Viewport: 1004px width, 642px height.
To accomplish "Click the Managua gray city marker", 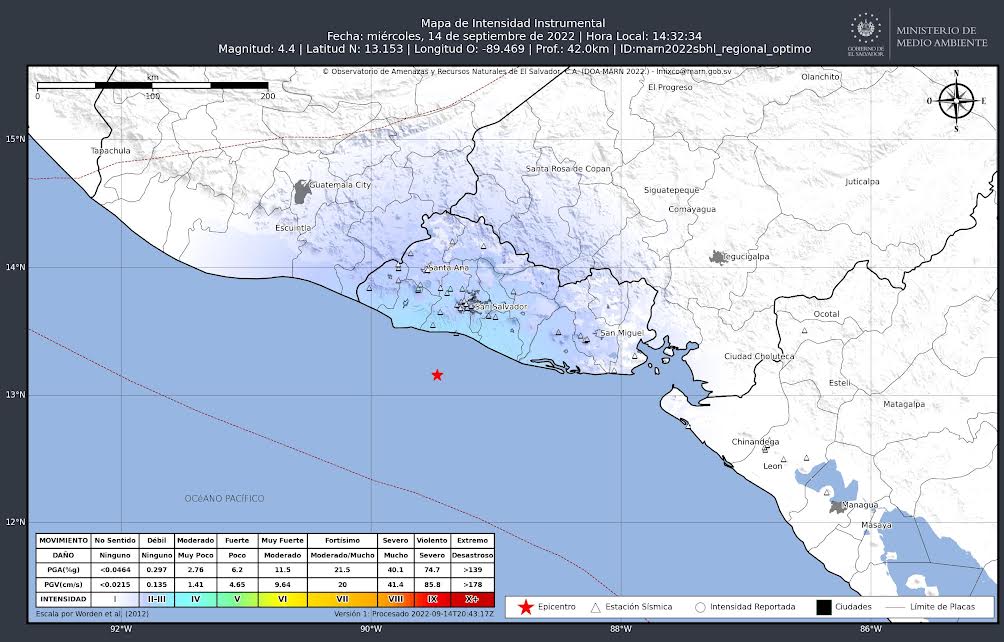I will pos(836,507).
